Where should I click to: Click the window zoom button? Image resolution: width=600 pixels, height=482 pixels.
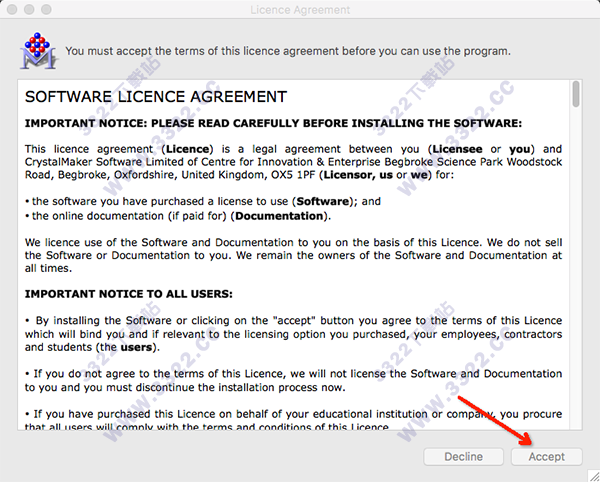click(46, 9)
